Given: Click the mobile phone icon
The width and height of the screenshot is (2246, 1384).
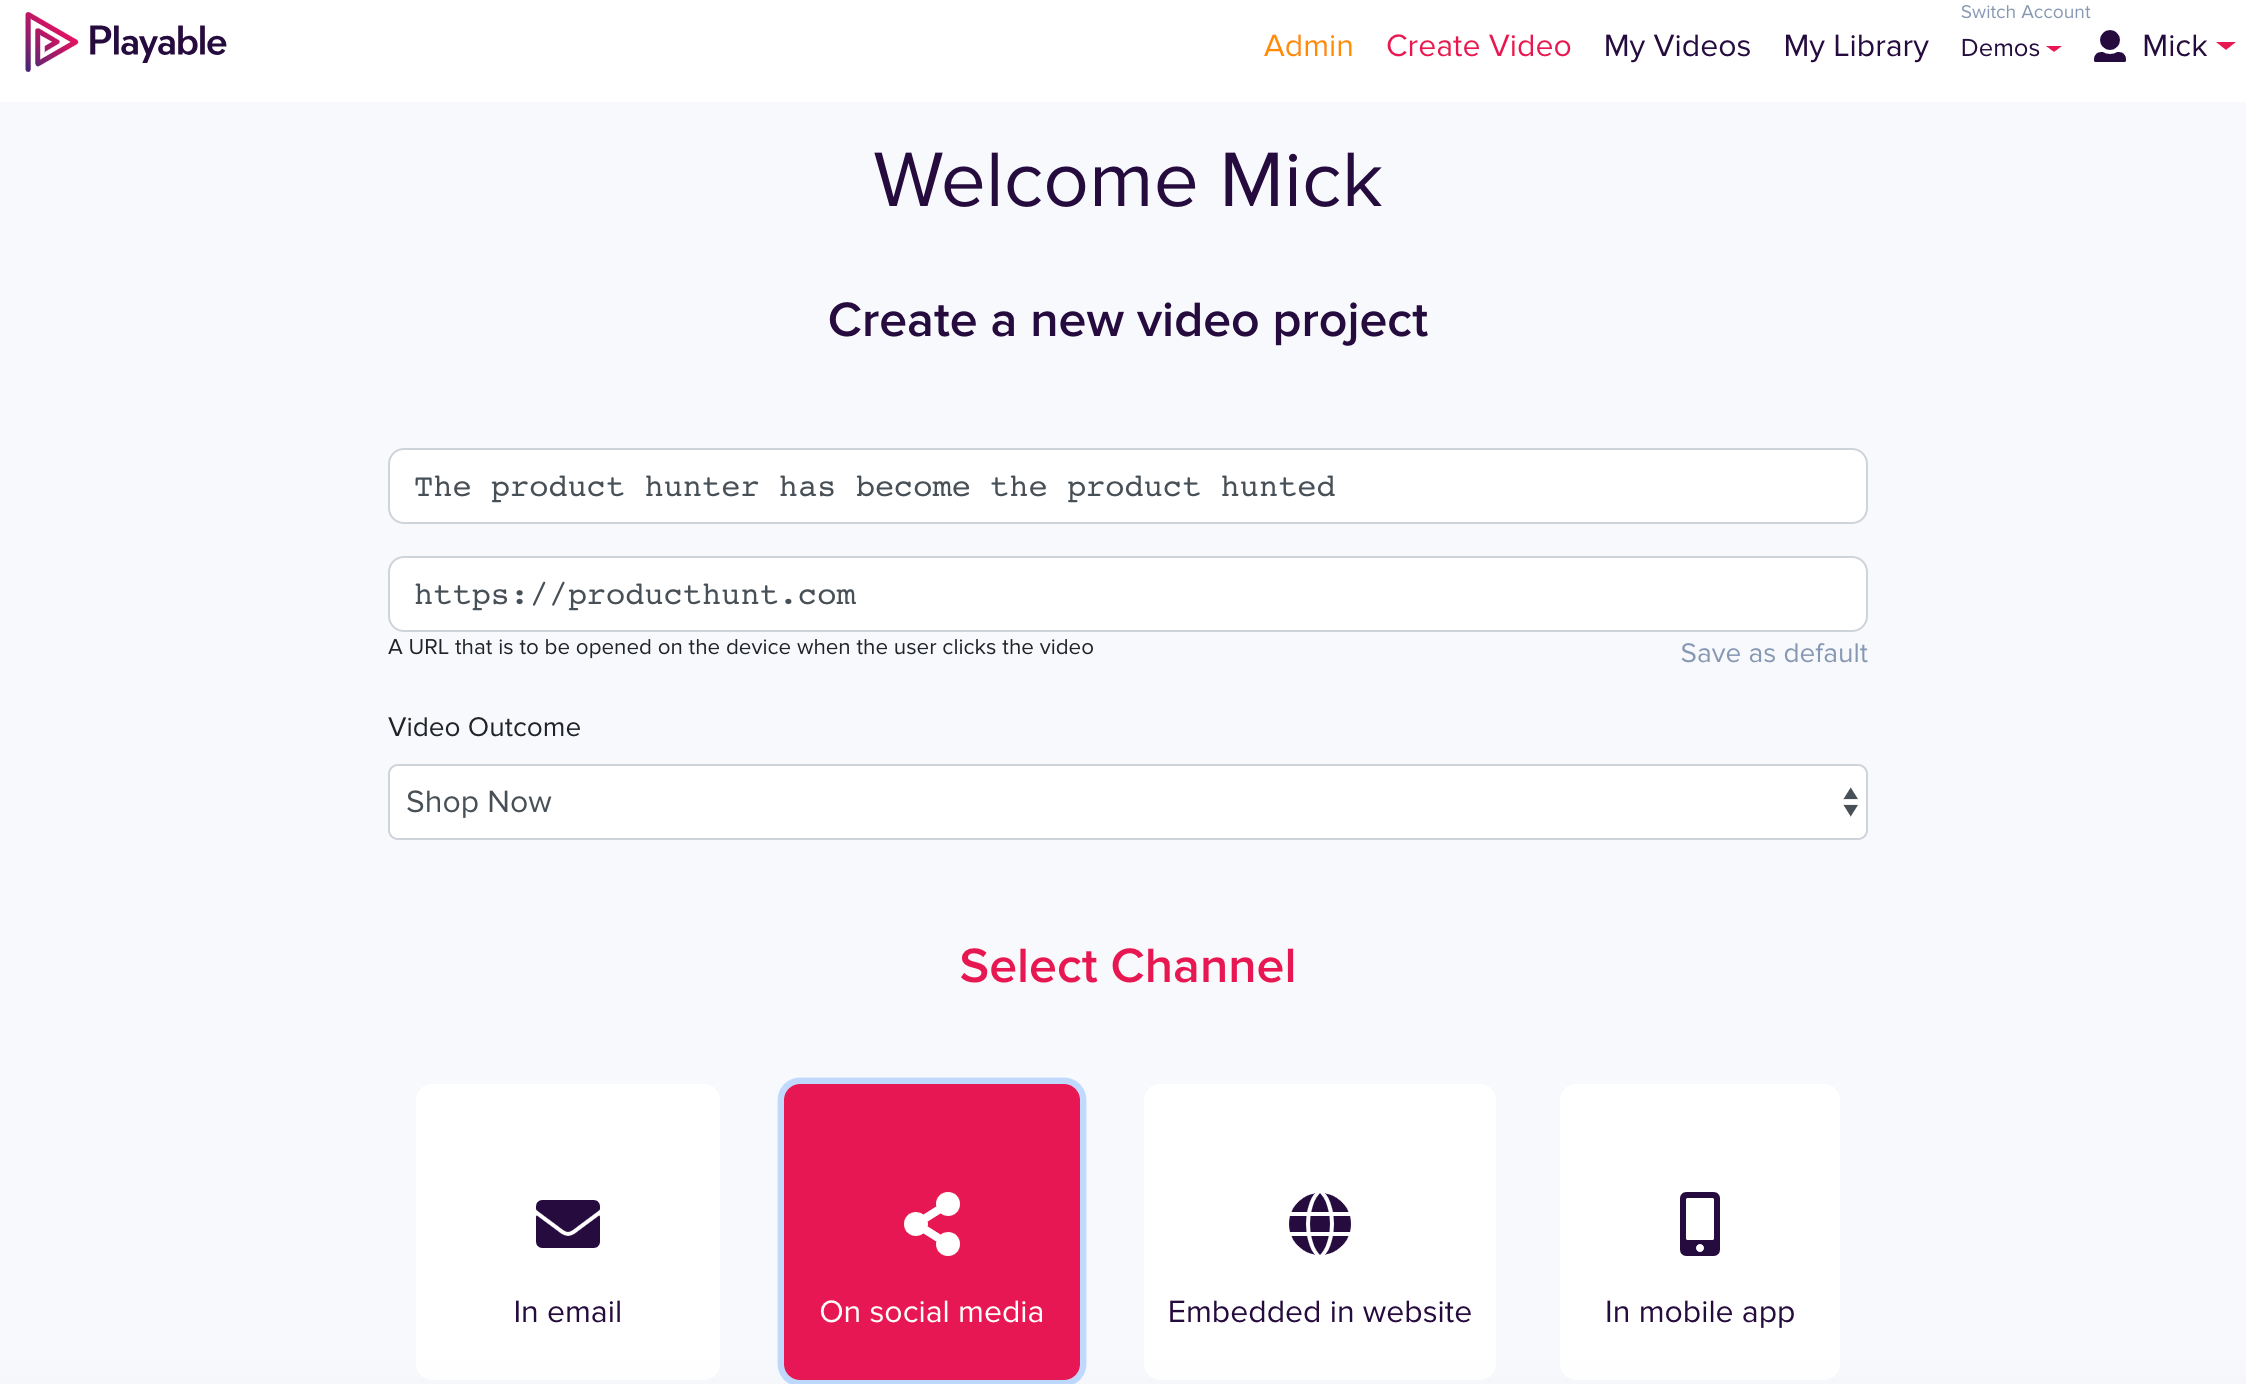Looking at the screenshot, I should click(1699, 1223).
